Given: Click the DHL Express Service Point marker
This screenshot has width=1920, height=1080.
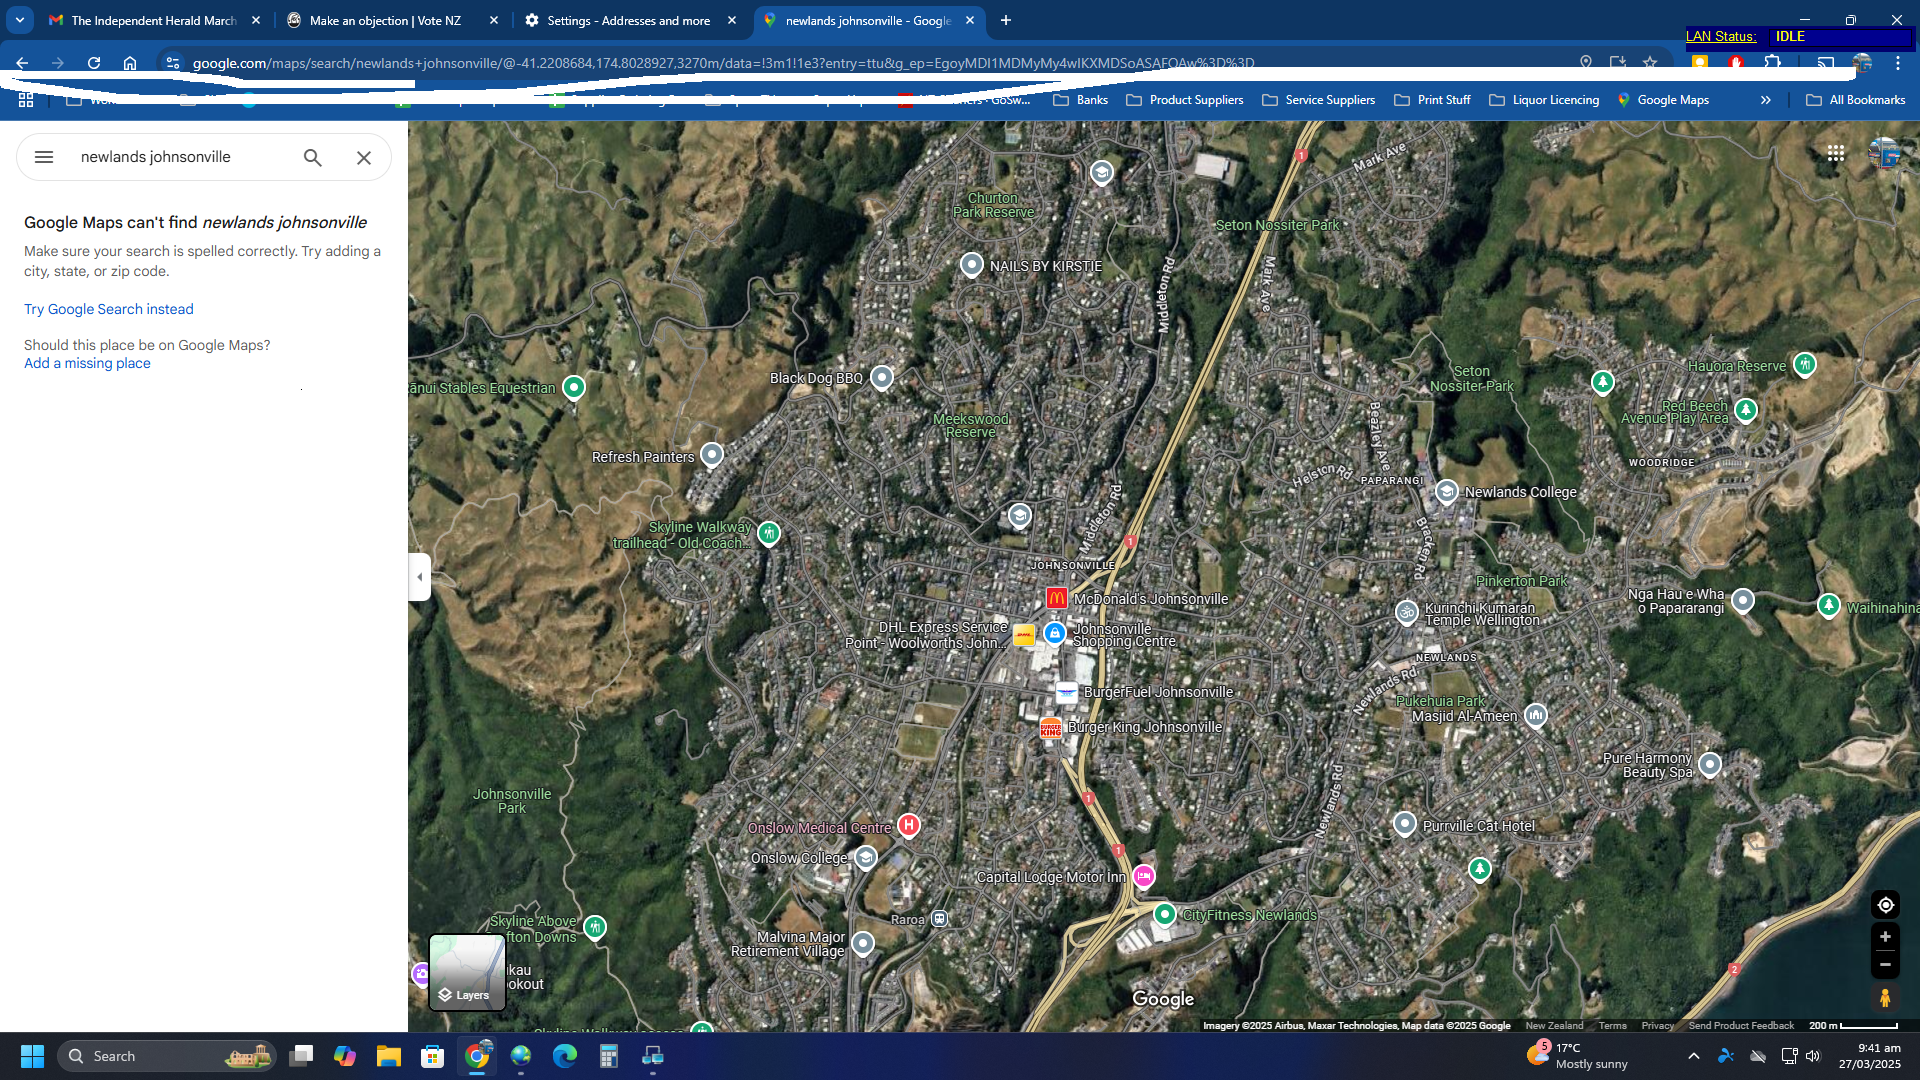Looking at the screenshot, I should [1023, 635].
